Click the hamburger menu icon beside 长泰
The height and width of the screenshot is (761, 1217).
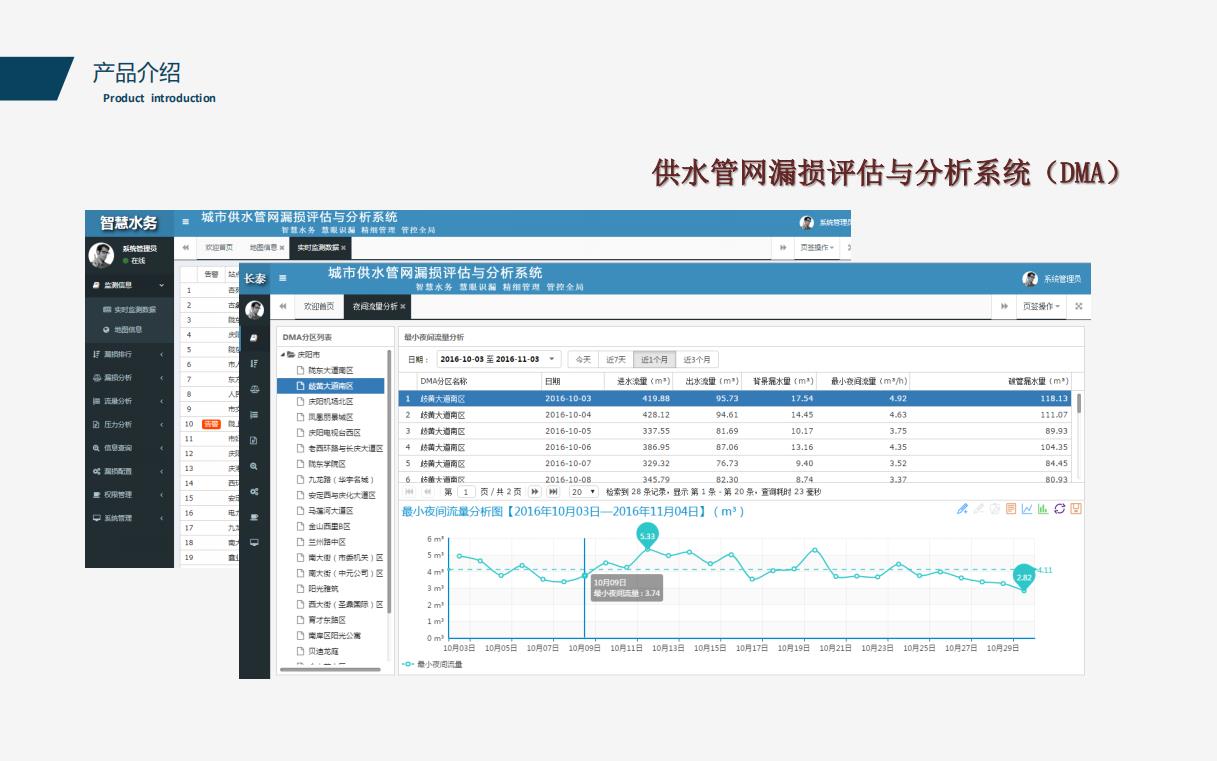(282, 278)
